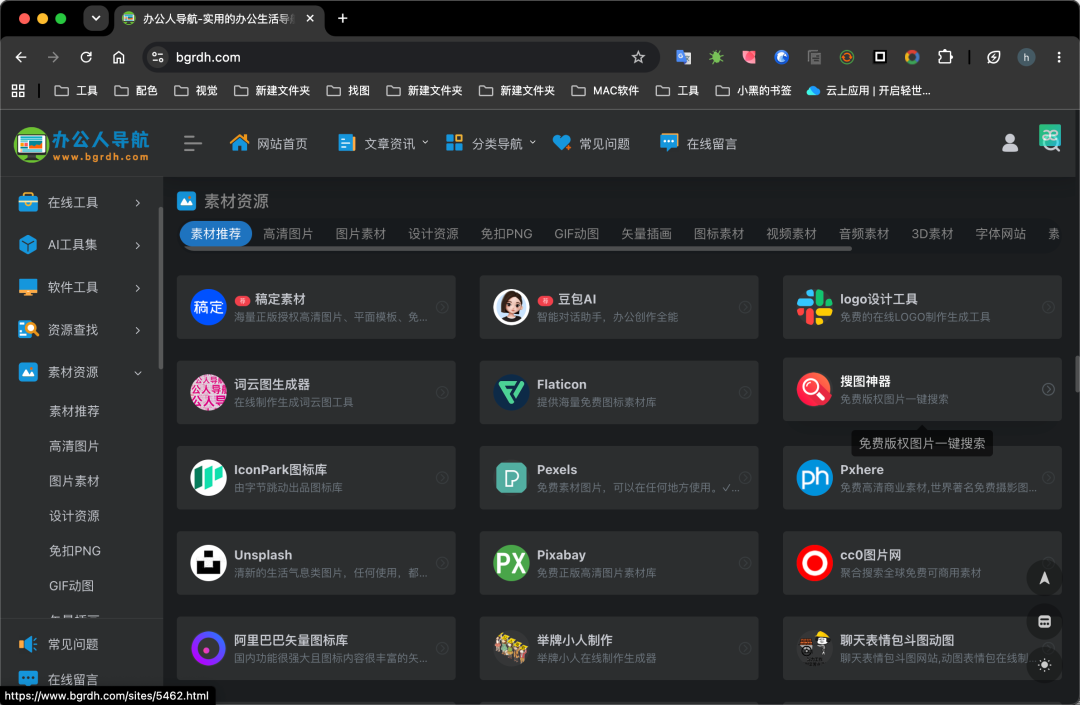Open the Chrome three-dot menu
The height and width of the screenshot is (705, 1080).
click(1059, 57)
